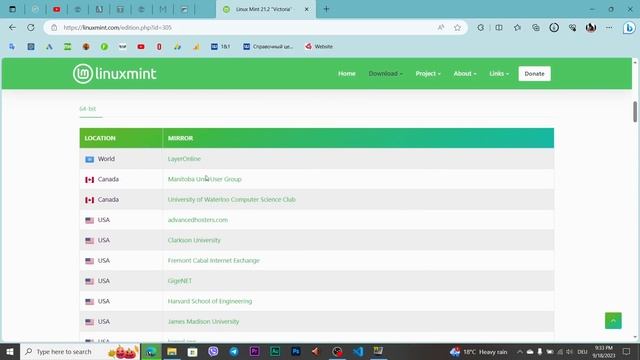Reload the page with the refresh icon
This screenshot has width=640, height=360.
(31, 27)
